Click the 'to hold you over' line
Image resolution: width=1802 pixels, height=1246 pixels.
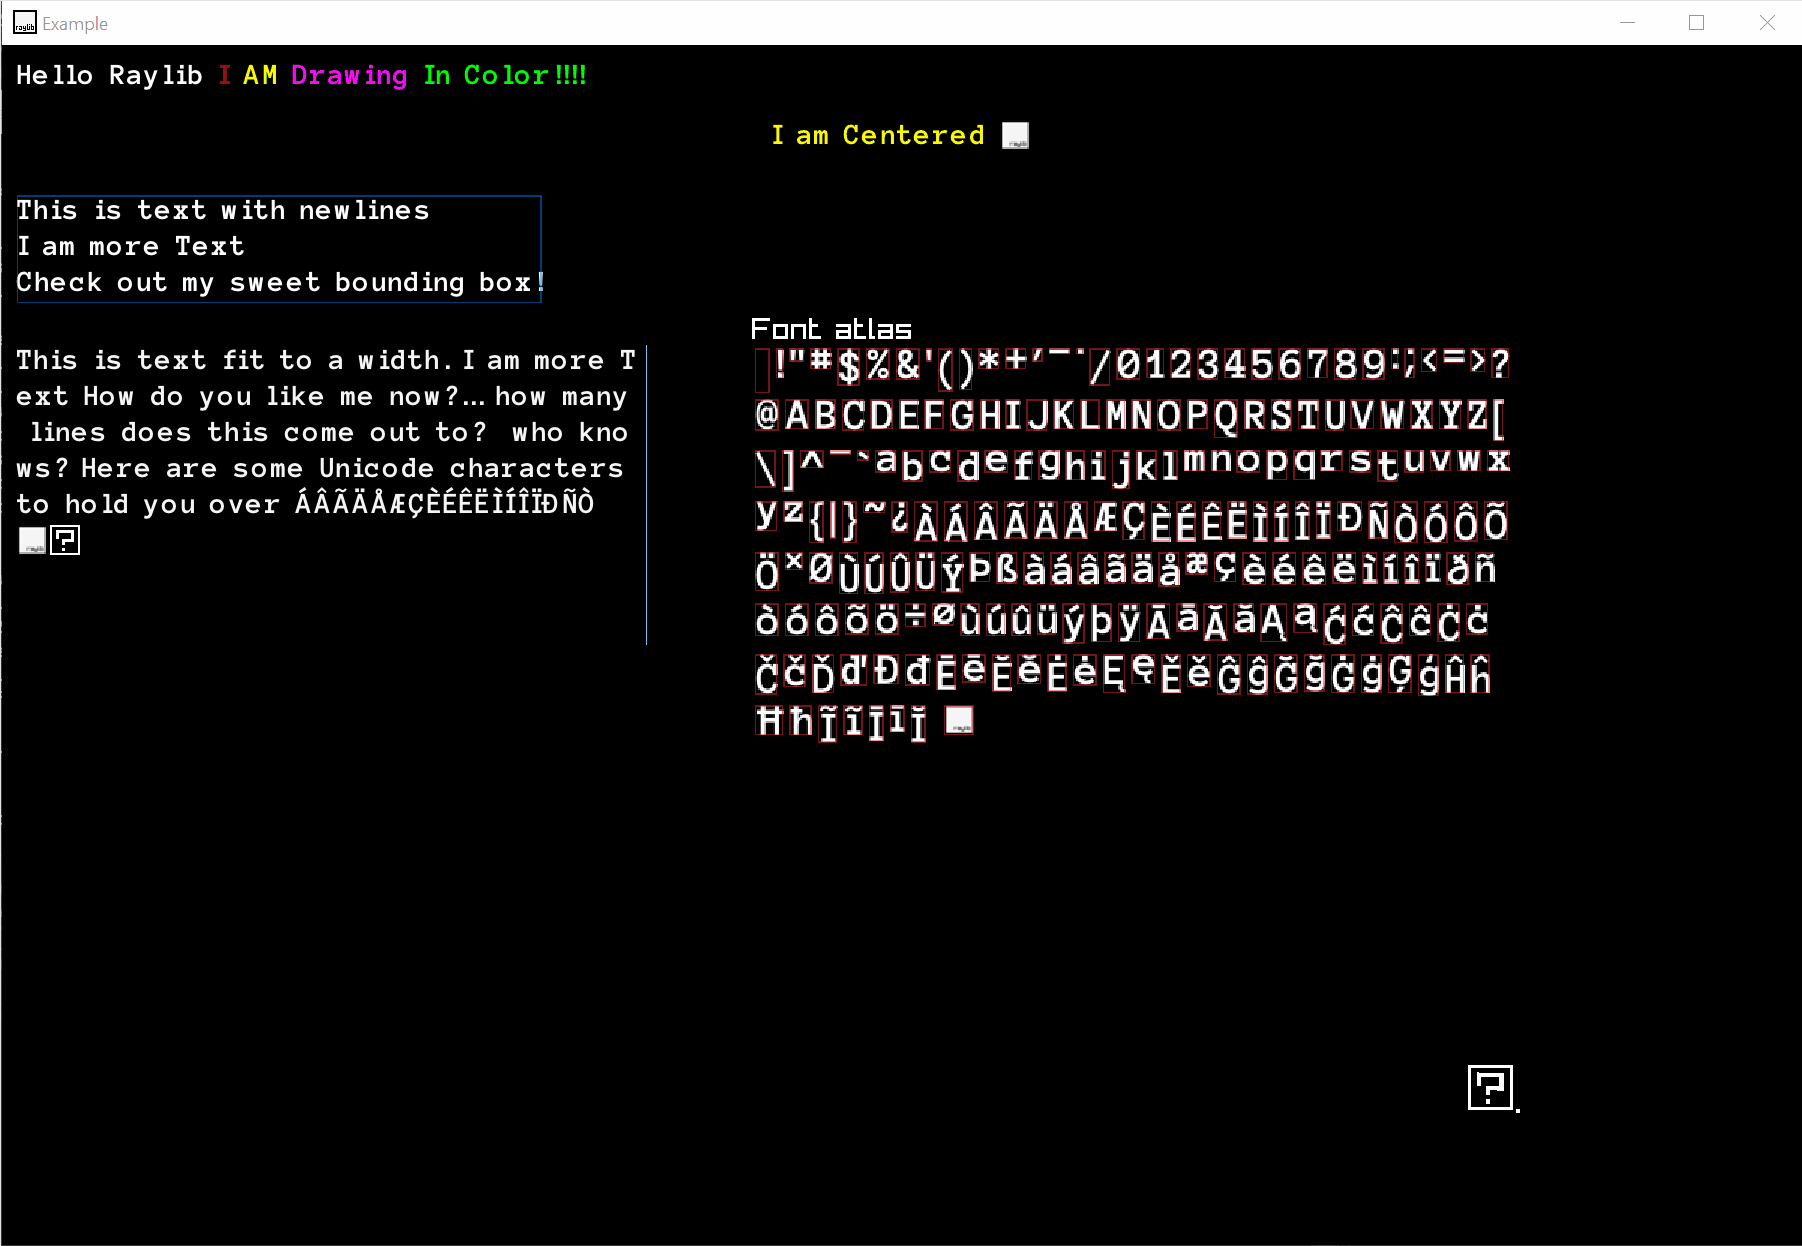click(x=305, y=503)
